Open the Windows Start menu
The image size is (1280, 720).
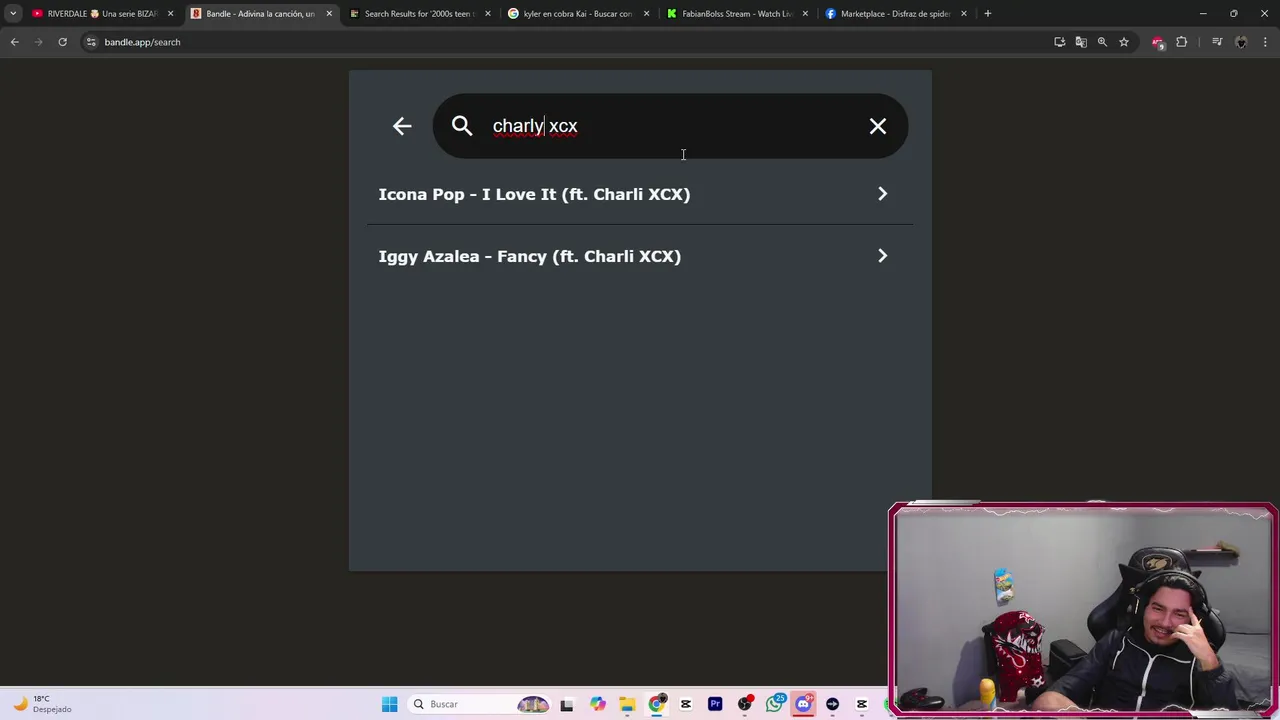[x=390, y=704]
